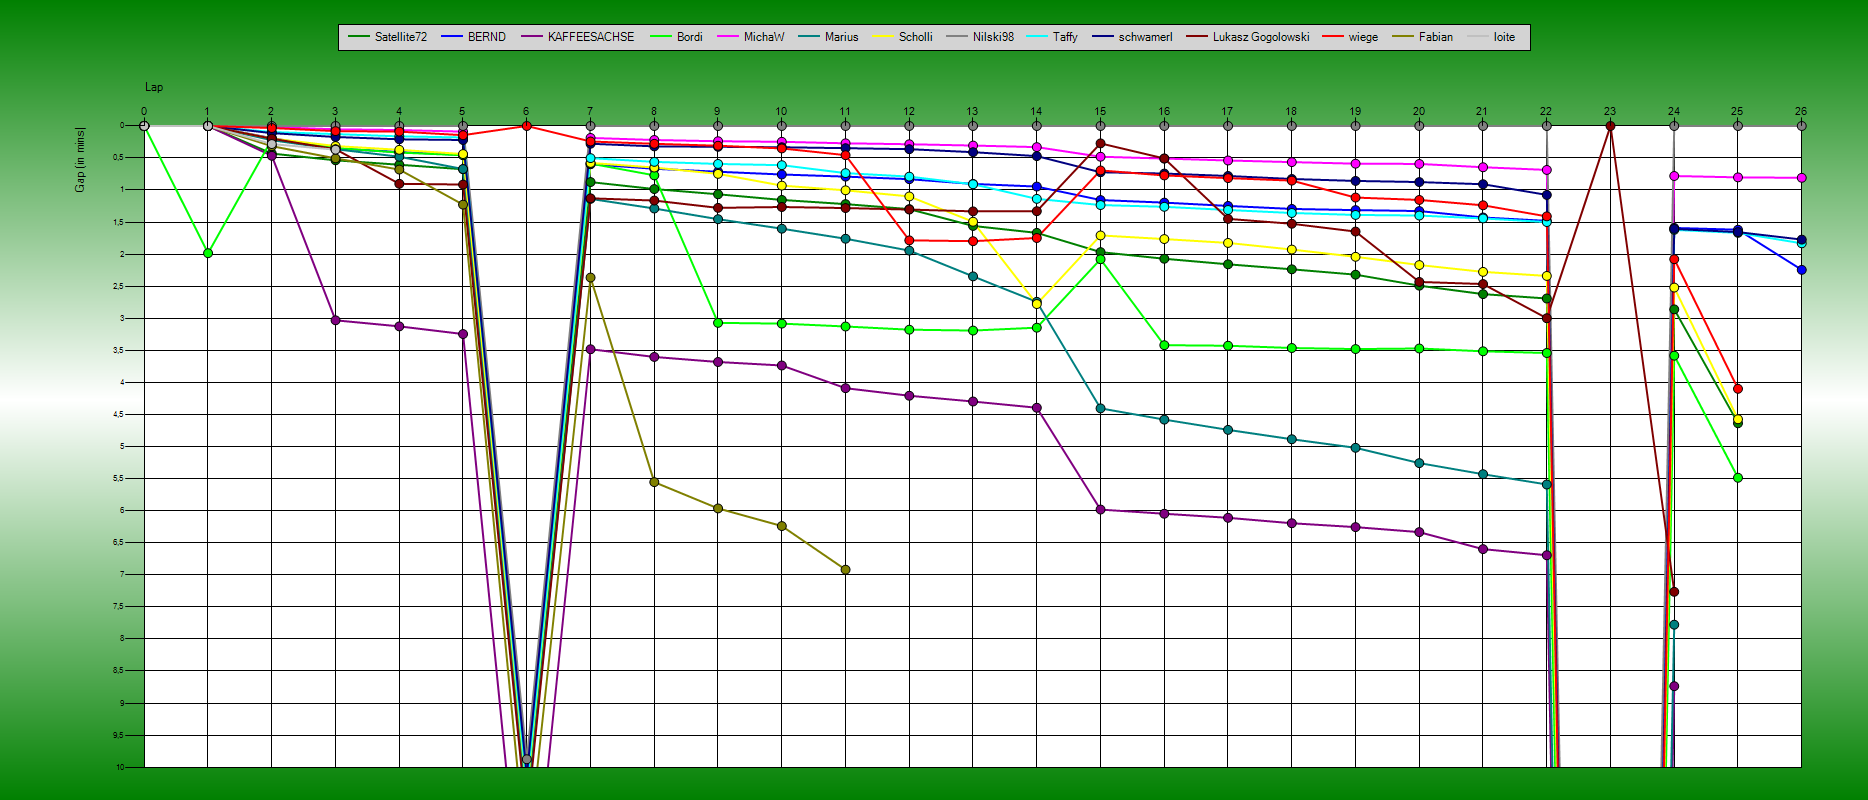Click the 7.5 gap axis label

coord(118,606)
